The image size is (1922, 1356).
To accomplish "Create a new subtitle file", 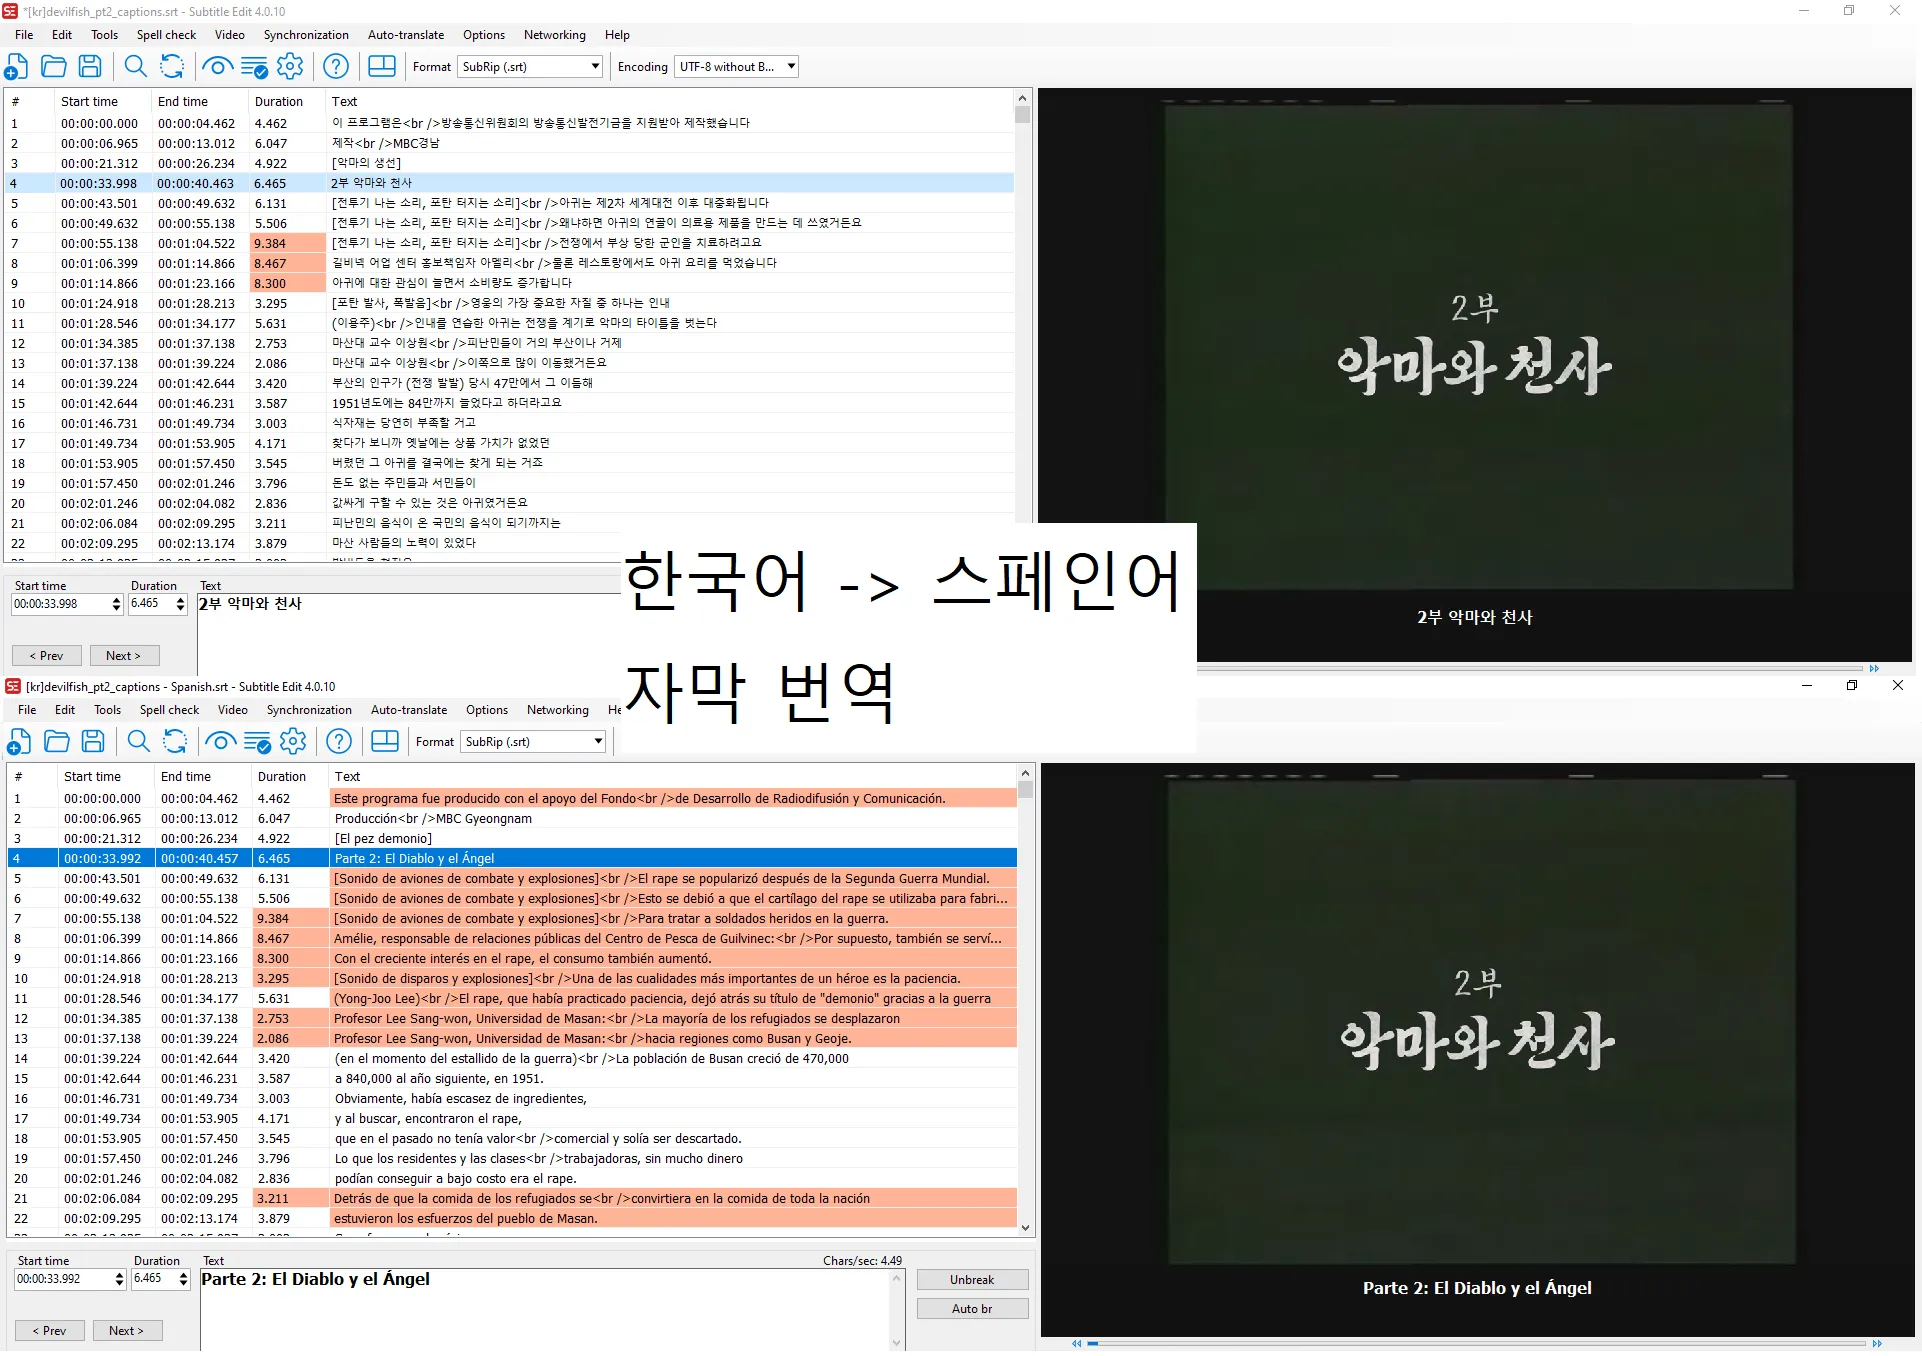I will tap(16, 66).
